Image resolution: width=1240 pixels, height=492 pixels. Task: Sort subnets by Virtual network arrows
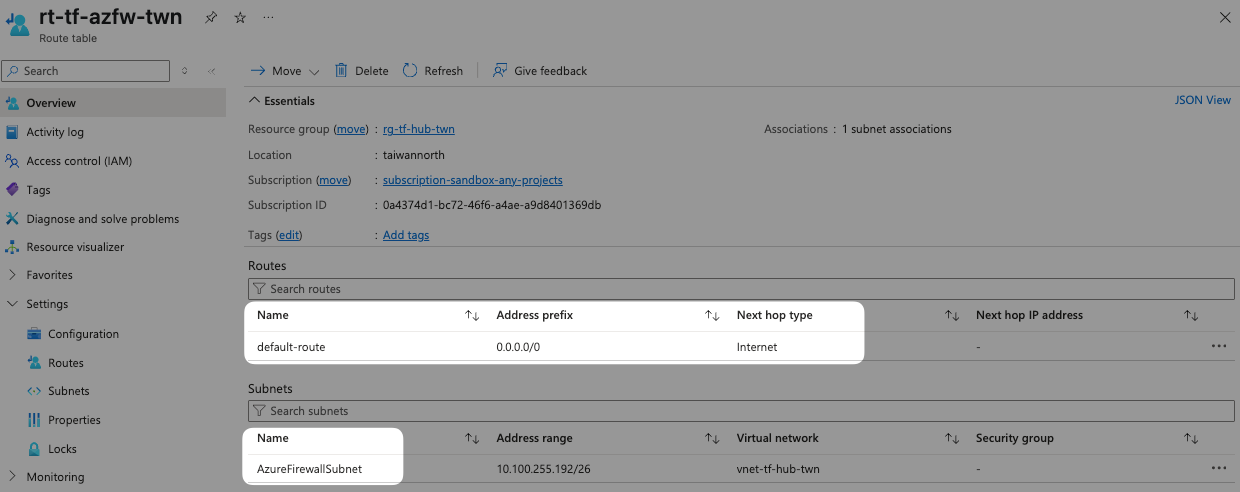[952, 438]
